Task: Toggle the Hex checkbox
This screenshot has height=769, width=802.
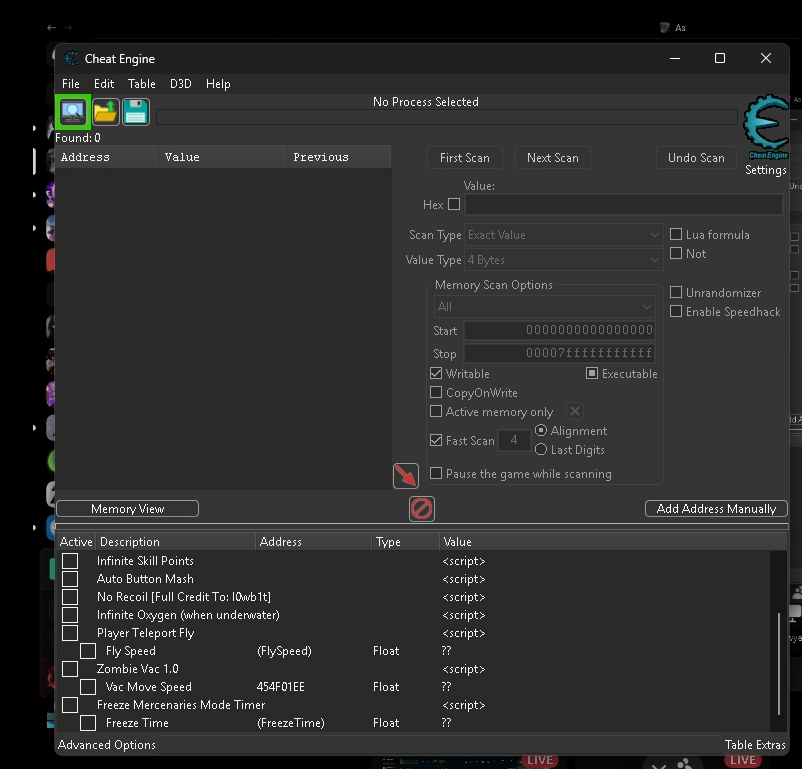Action: [454, 204]
